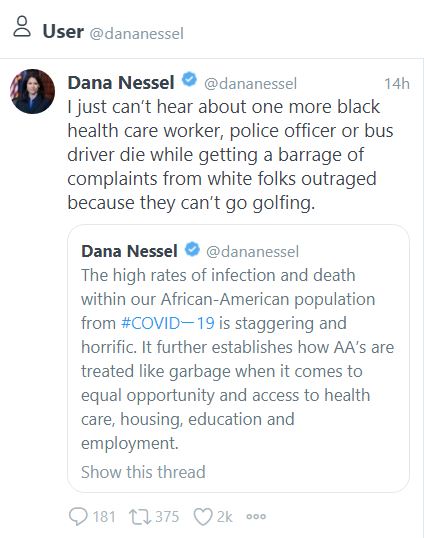
Task: Click the @dananessel handle in quoted tweet
Action: tap(252, 252)
